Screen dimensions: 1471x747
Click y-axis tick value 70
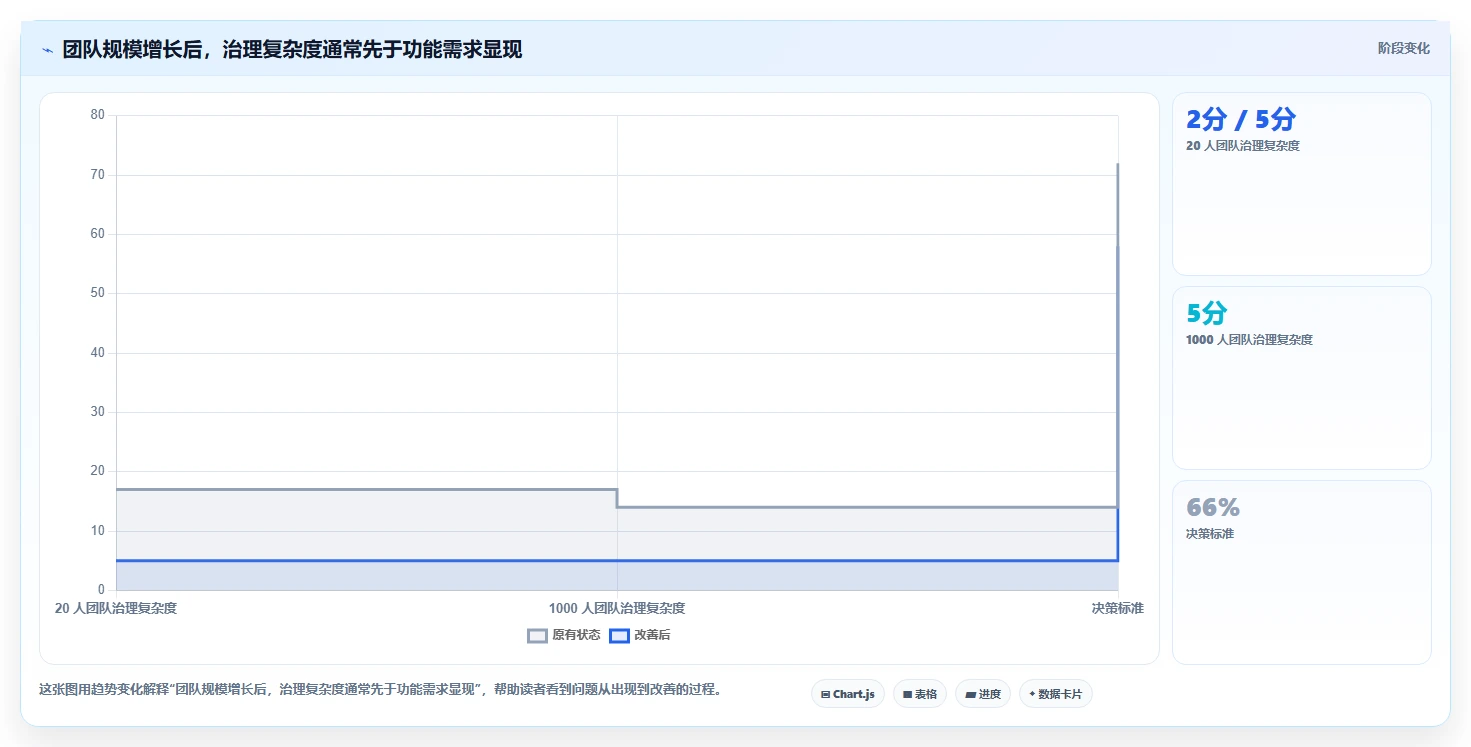tap(97, 175)
